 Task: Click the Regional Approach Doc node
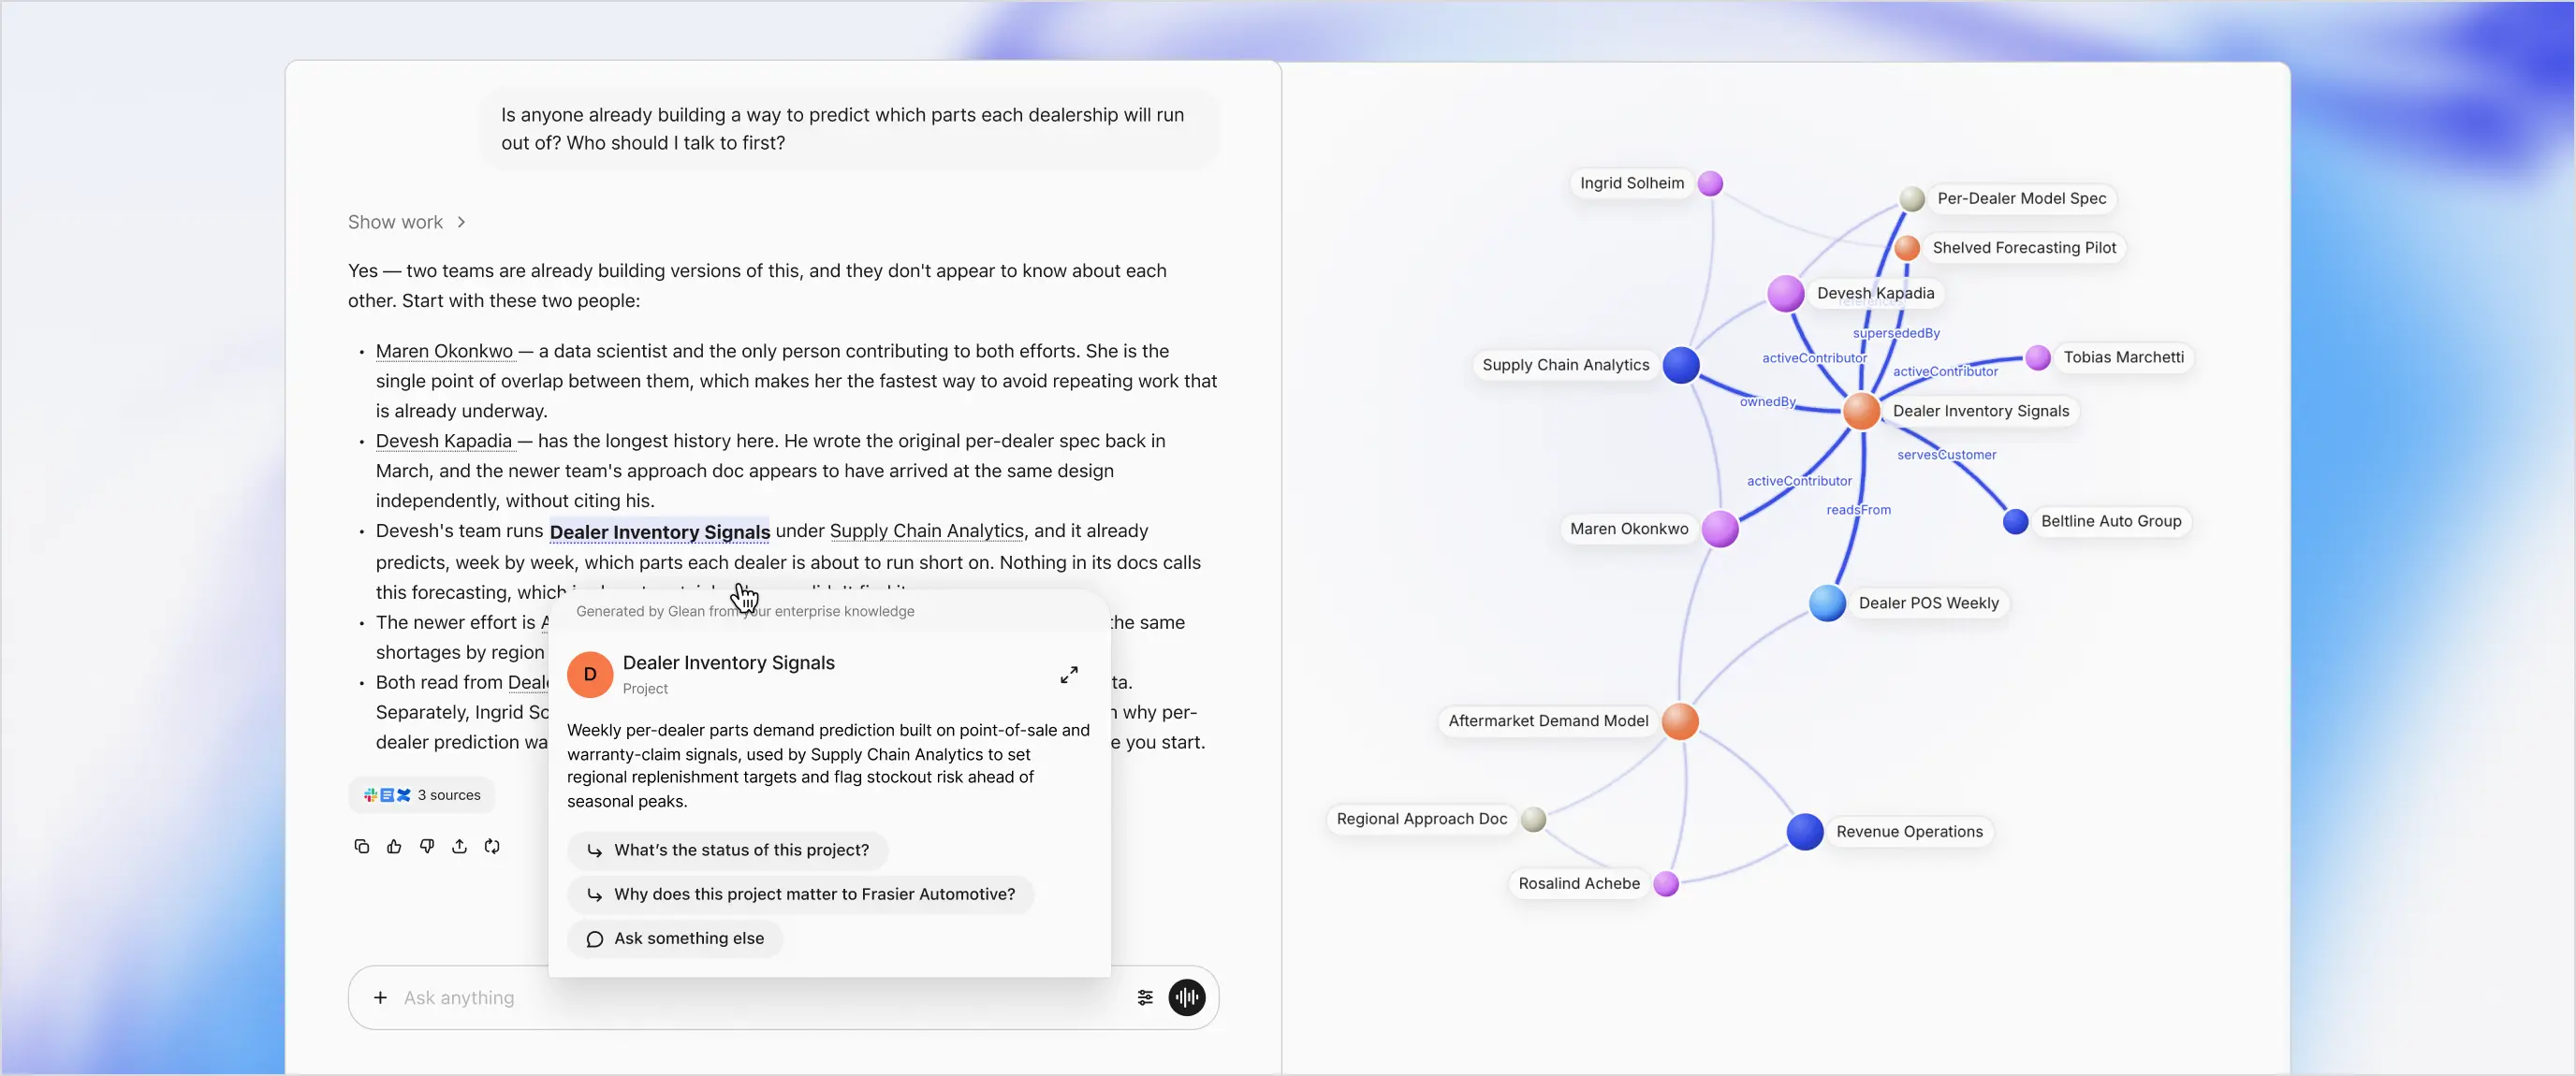click(x=1533, y=819)
